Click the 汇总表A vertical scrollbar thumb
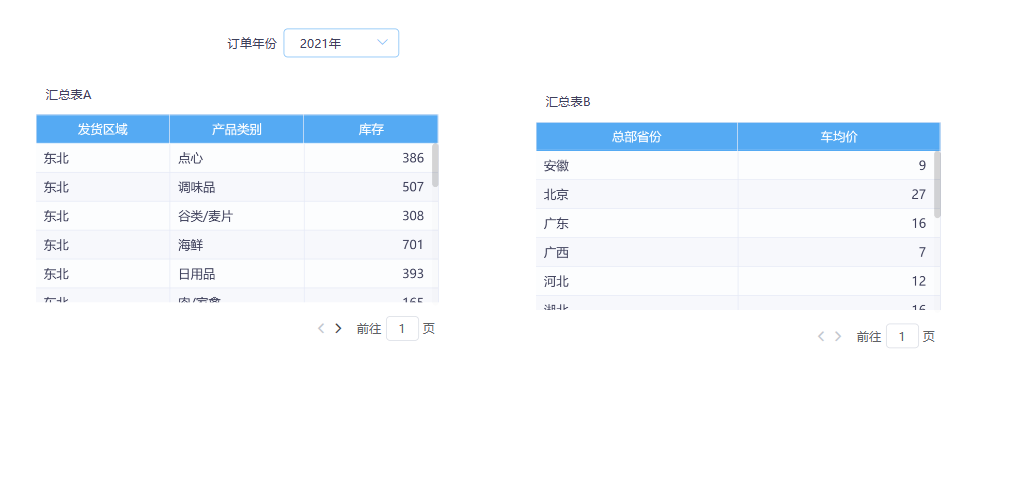Viewport: 1032px width, 477px height. pos(435,165)
